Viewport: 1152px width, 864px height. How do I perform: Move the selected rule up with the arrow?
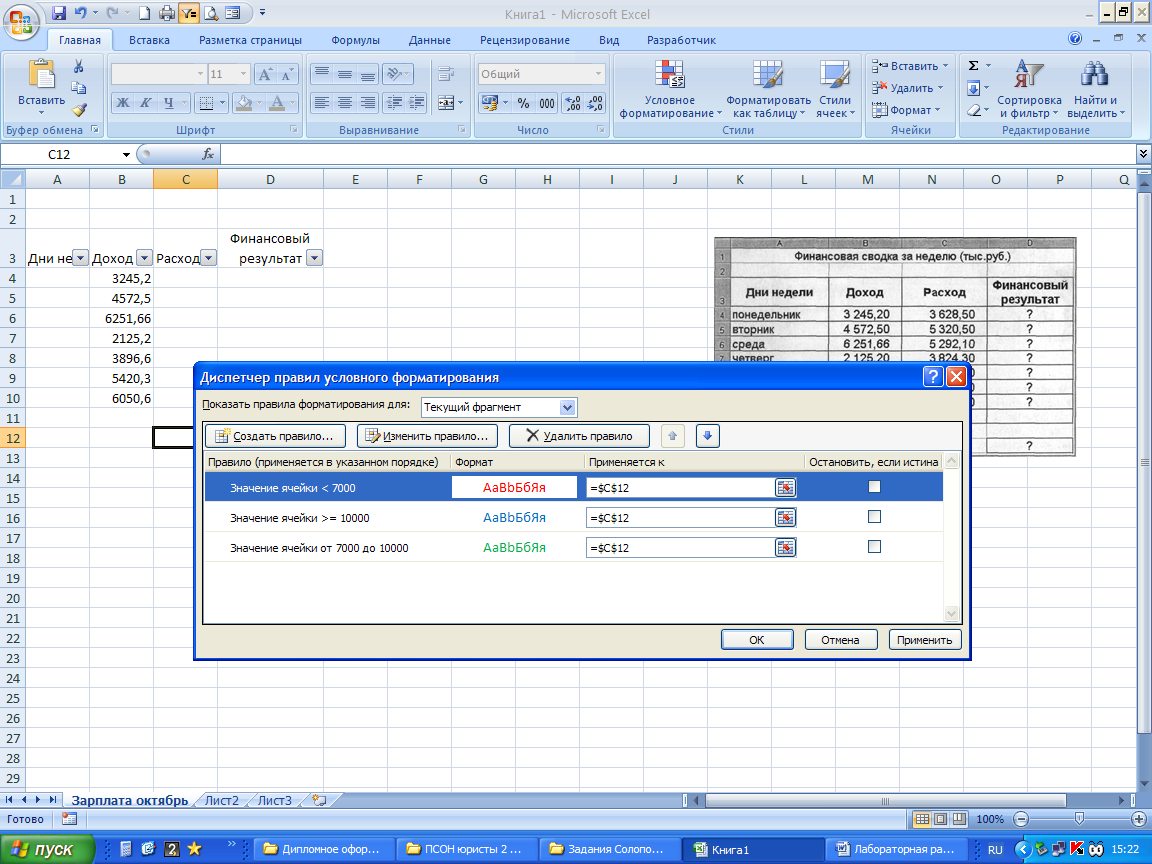tap(672, 436)
